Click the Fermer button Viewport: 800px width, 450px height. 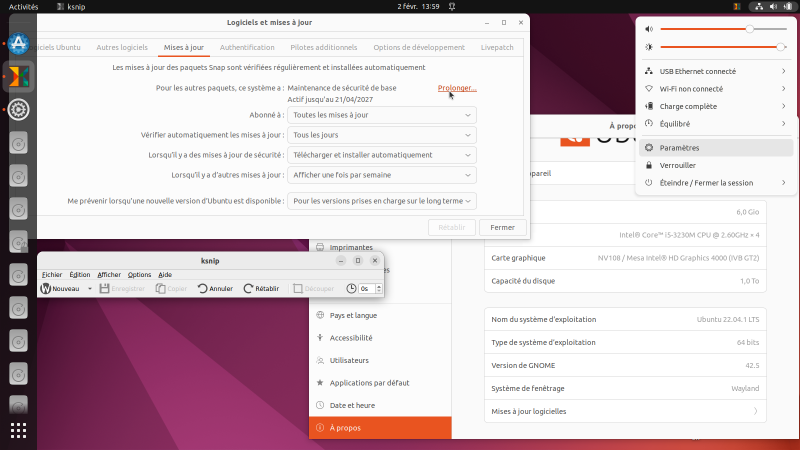[x=502, y=227]
